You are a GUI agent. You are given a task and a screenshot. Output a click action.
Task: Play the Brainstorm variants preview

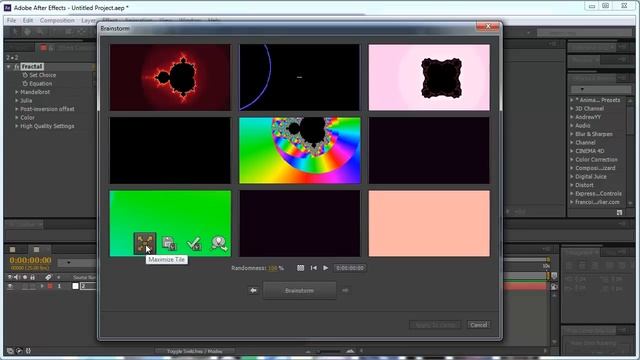click(325, 268)
